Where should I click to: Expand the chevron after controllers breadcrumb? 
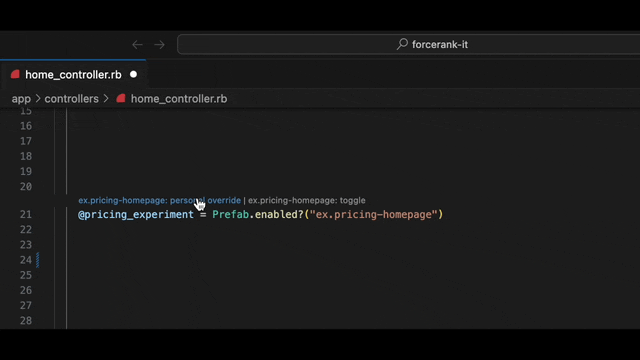[x=106, y=98]
